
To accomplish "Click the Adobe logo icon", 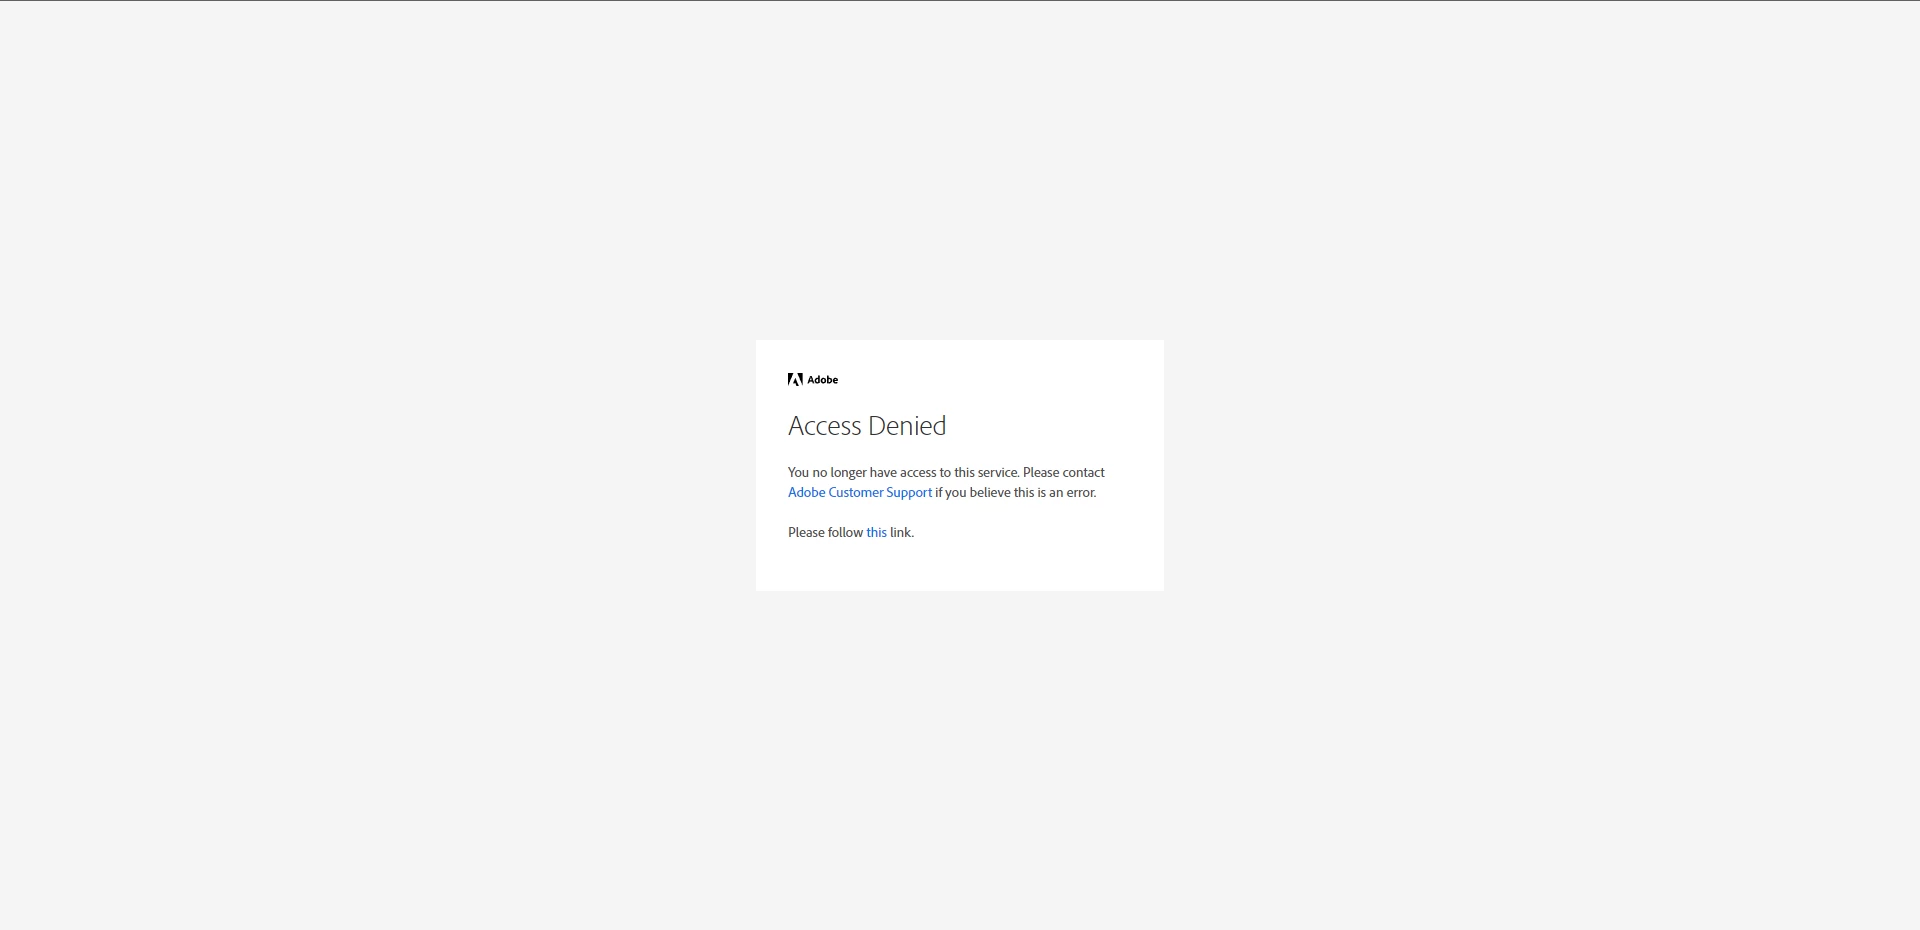I will [x=795, y=380].
